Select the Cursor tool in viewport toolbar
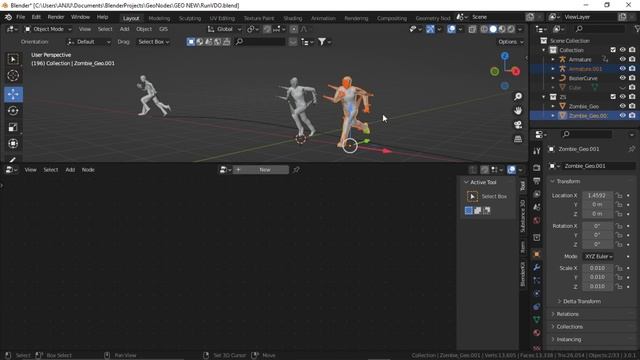640x360 pixels. click(x=13, y=76)
